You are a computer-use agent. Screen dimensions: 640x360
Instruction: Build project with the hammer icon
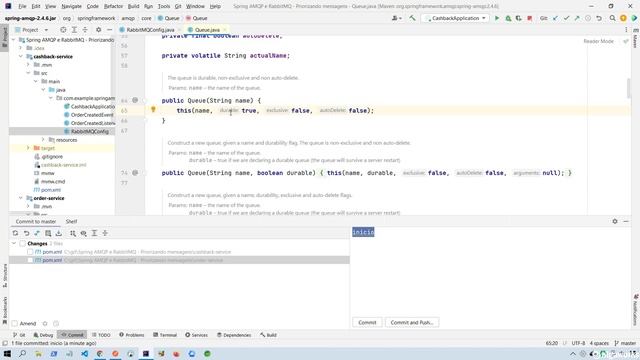point(412,18)
